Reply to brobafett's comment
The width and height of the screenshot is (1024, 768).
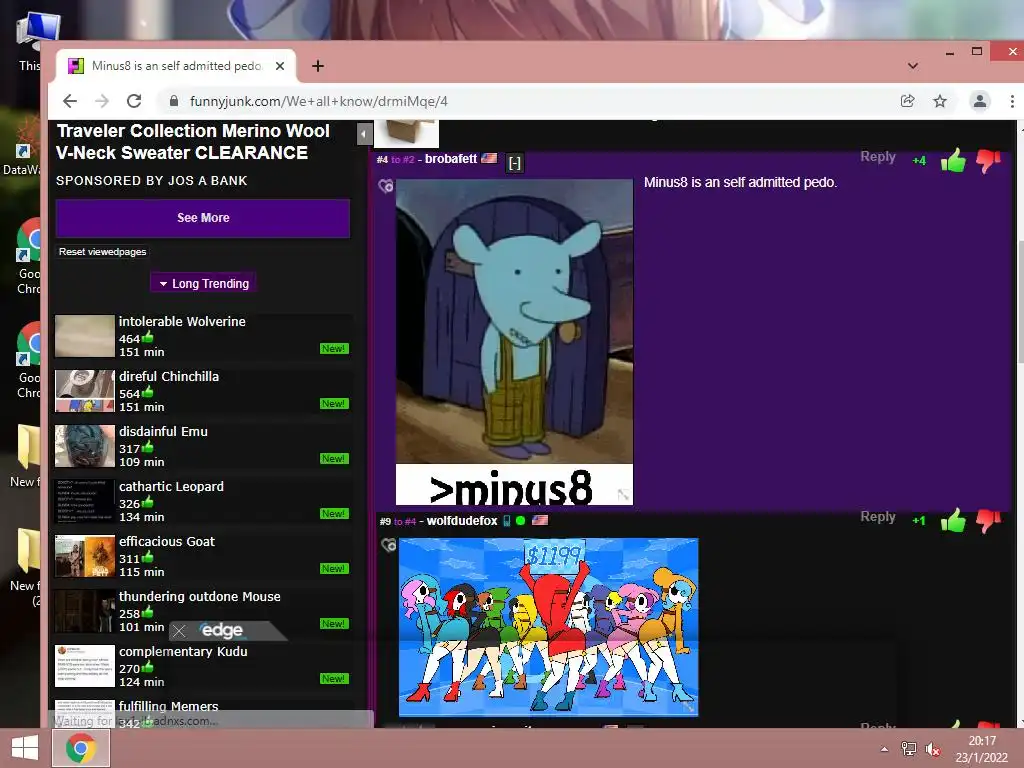(878, 157)
